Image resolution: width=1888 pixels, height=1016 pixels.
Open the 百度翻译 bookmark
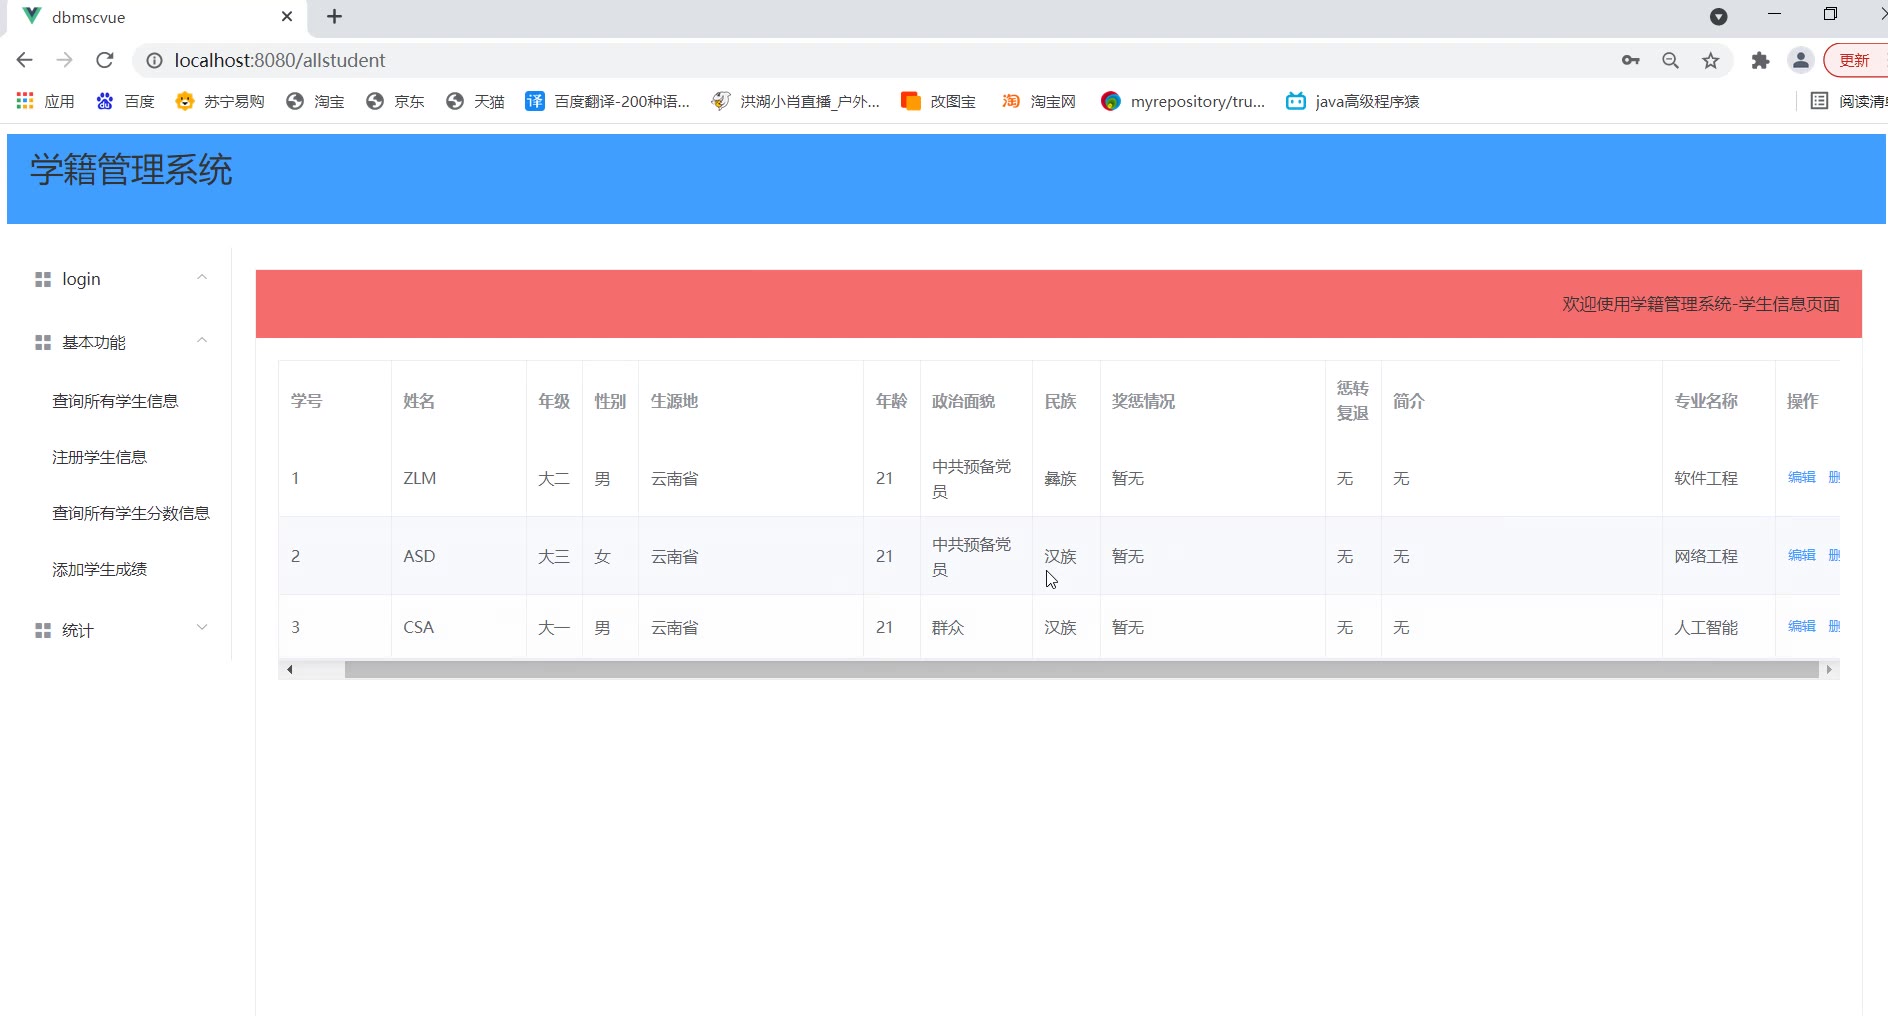(607, 101)
